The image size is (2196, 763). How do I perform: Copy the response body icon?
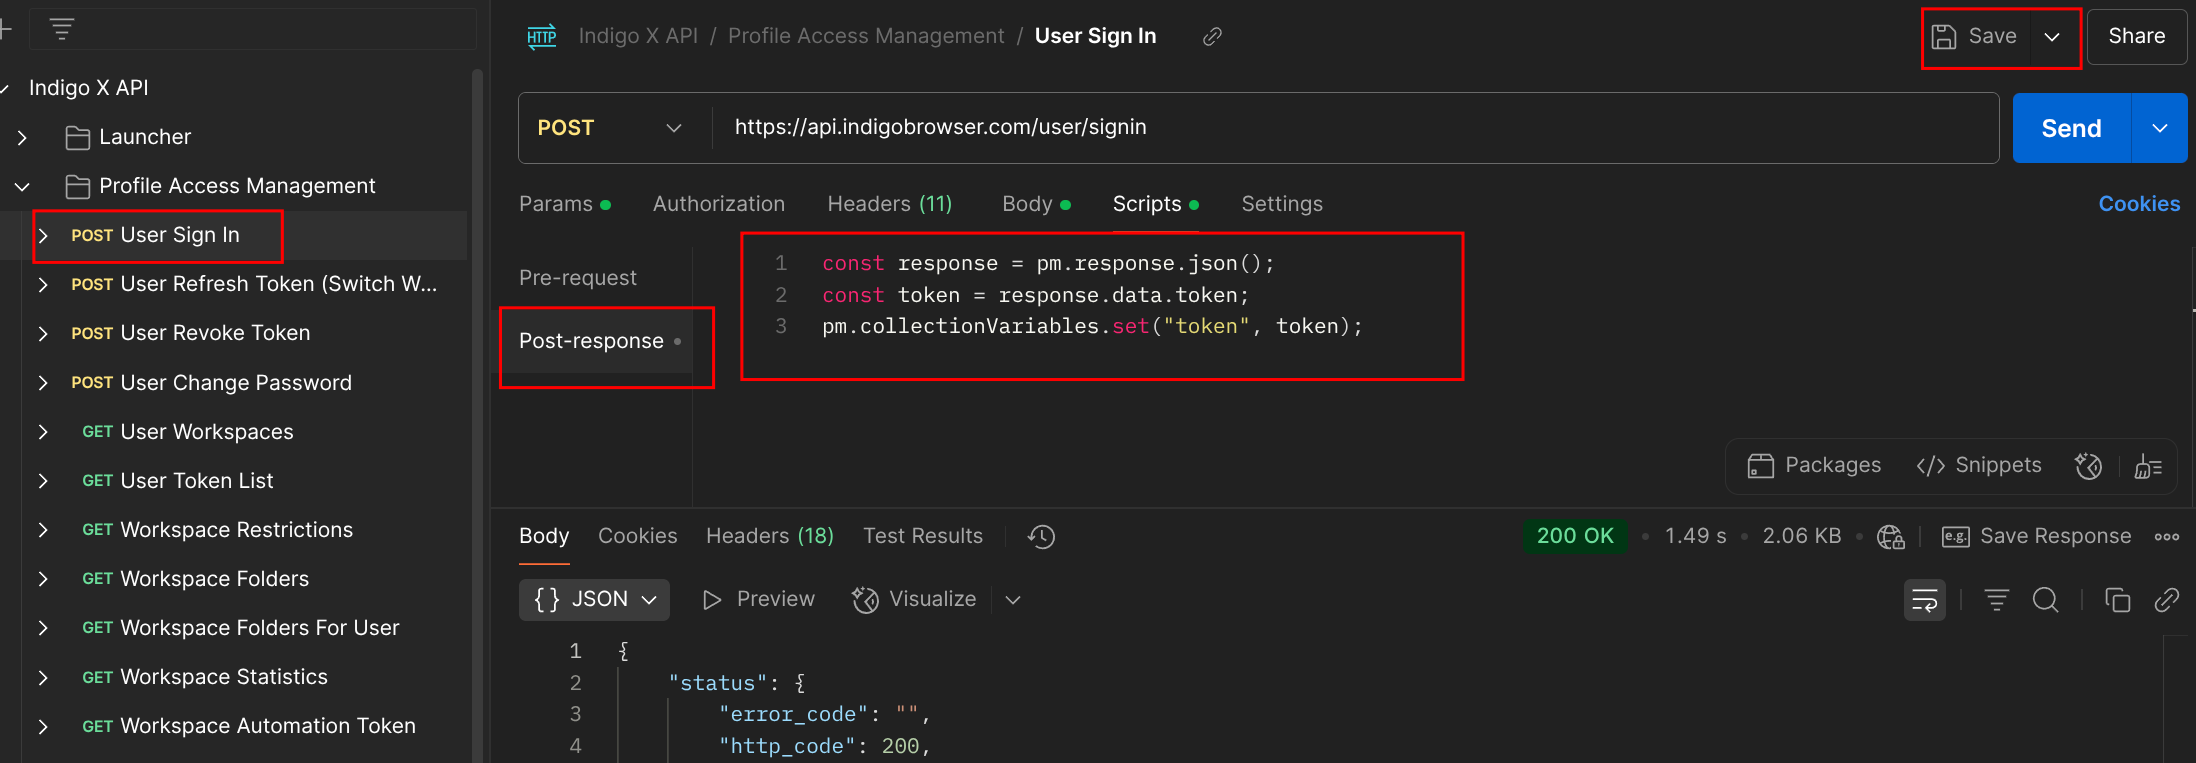(2117, 600)
